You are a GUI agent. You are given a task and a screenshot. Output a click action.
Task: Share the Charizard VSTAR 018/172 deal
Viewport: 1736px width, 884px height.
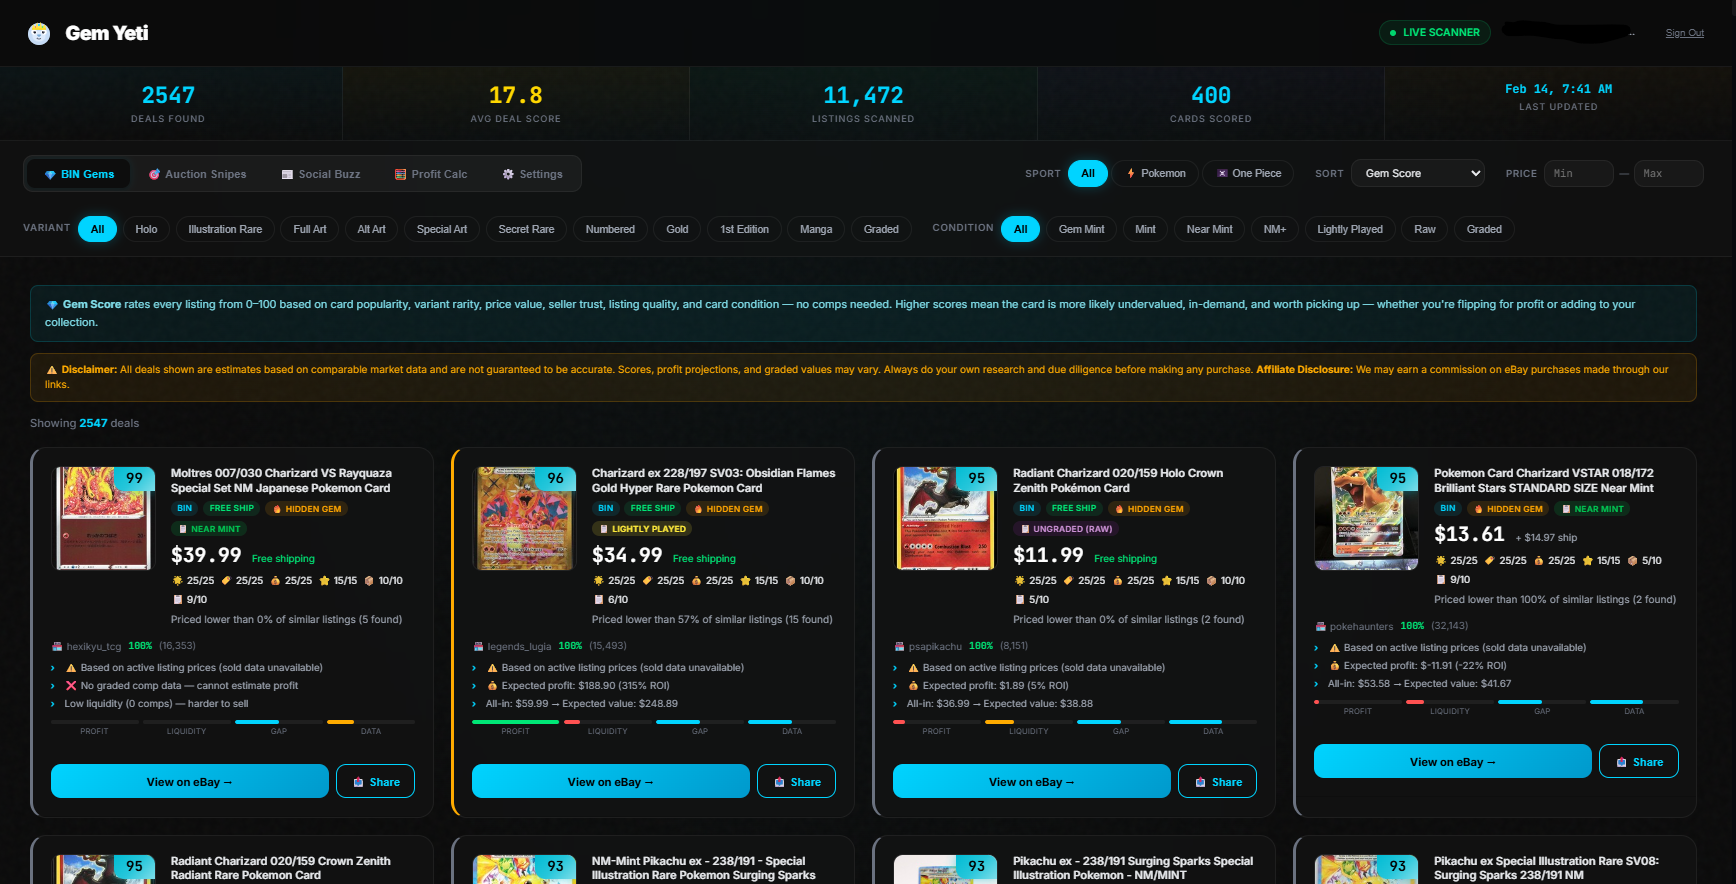1639,761
